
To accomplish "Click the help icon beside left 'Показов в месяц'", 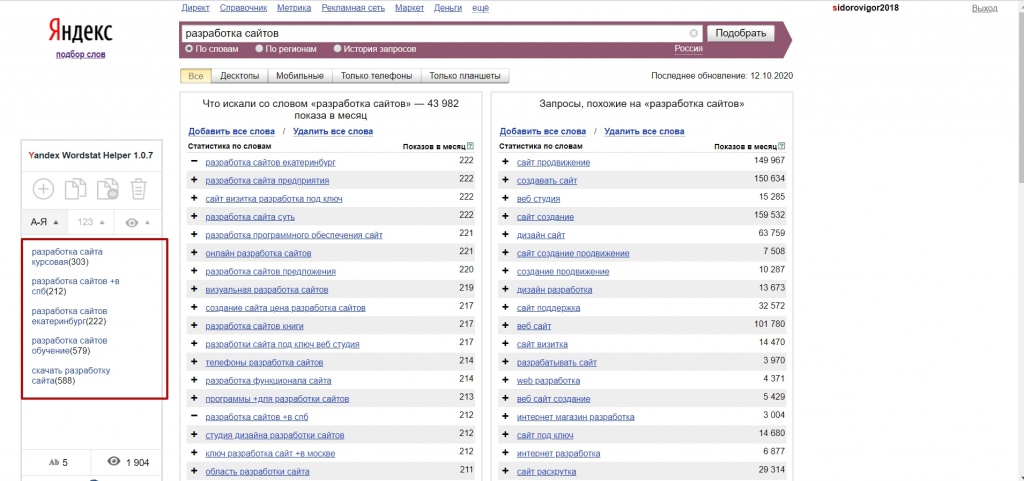I will [470, 146].
